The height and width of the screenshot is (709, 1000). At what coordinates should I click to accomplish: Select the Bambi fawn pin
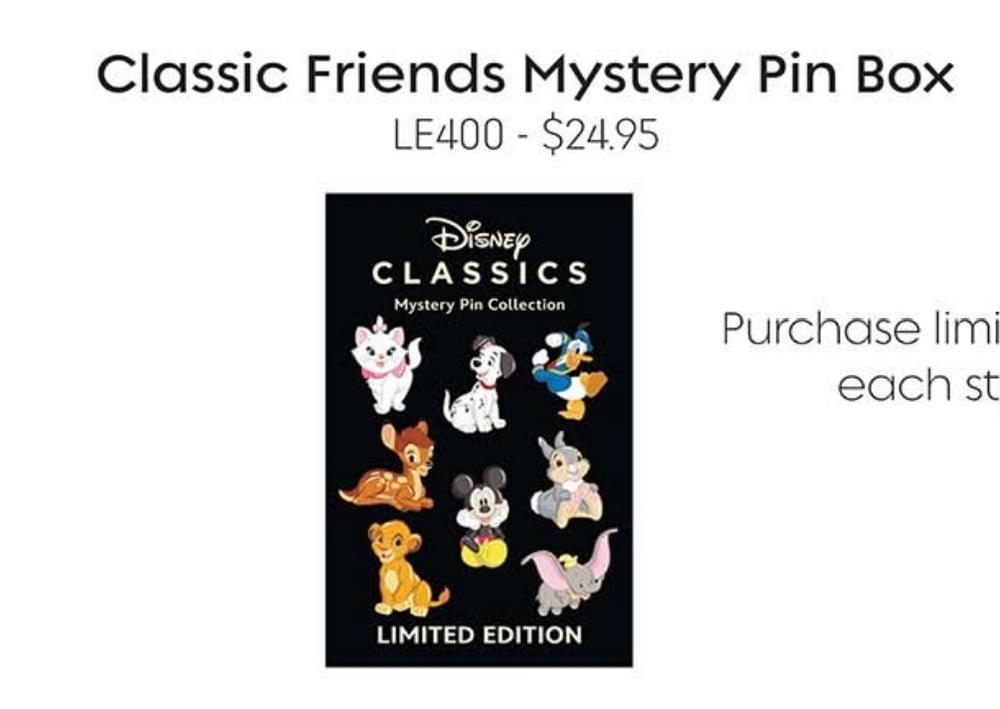tap(388, 466)
